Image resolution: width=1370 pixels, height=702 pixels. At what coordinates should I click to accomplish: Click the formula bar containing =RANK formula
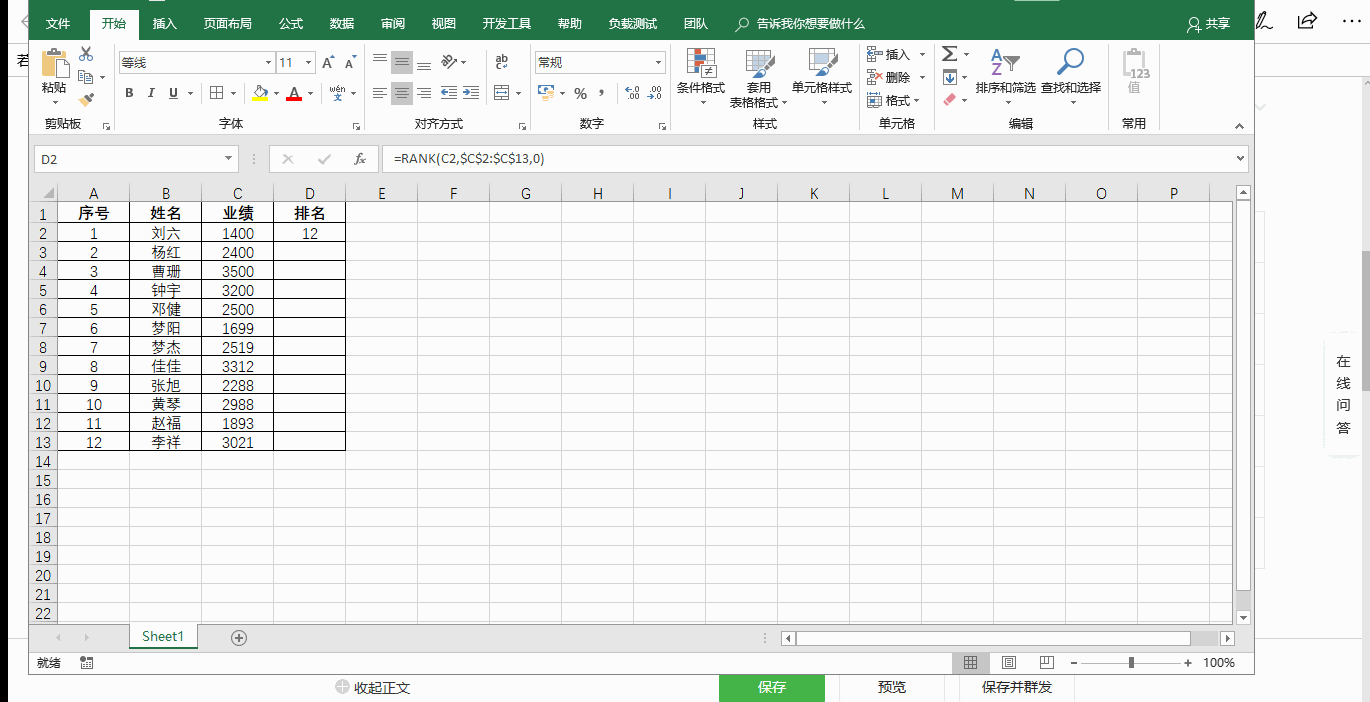coord(815,159)
